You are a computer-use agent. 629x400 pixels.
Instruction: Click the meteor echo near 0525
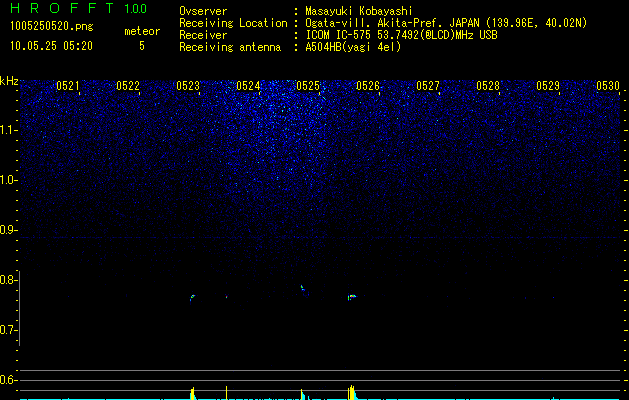coord(303,288)
